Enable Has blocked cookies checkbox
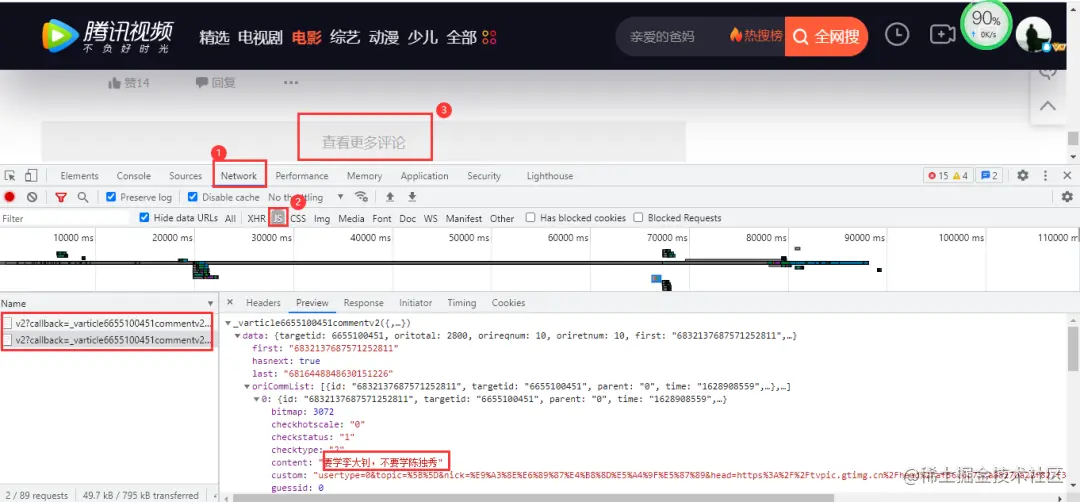Image resolution: width=1080 pixels, height=502 pixels. [x=530, y=218]
